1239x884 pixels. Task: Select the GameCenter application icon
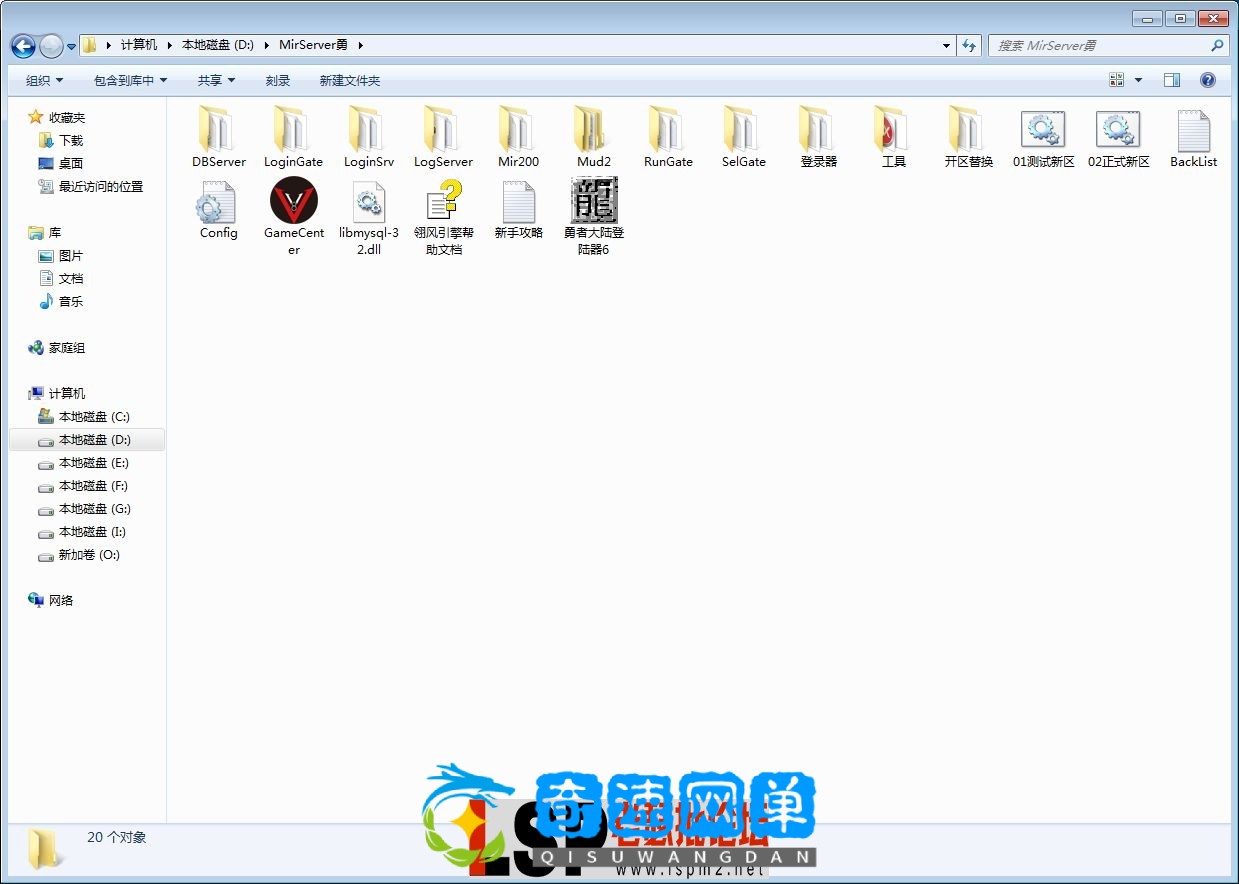coord(294,202)
